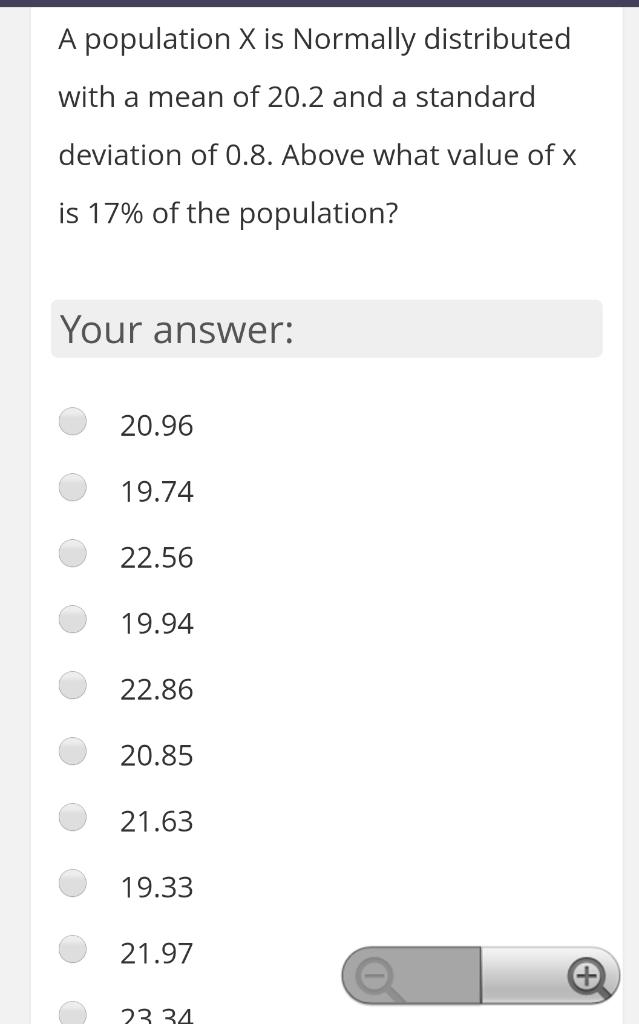Choose the answer option 20.96
This screenshot has height=1024, width=639.
tap(157, 425)
